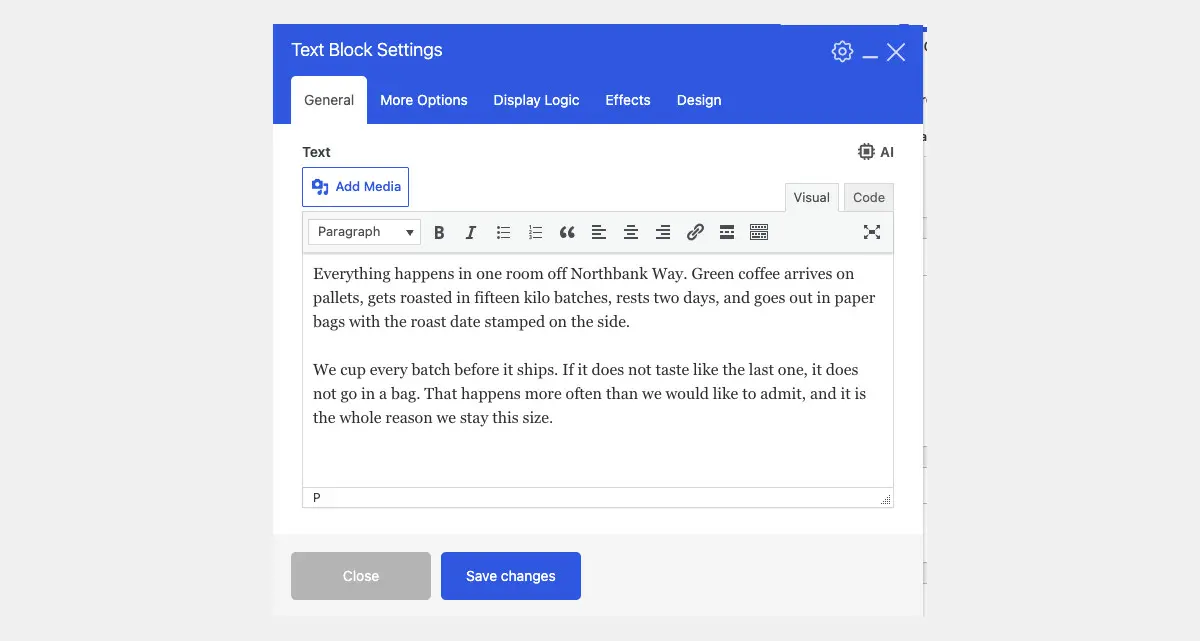
Task: Insert a numbered list
Action: (535, 232)
